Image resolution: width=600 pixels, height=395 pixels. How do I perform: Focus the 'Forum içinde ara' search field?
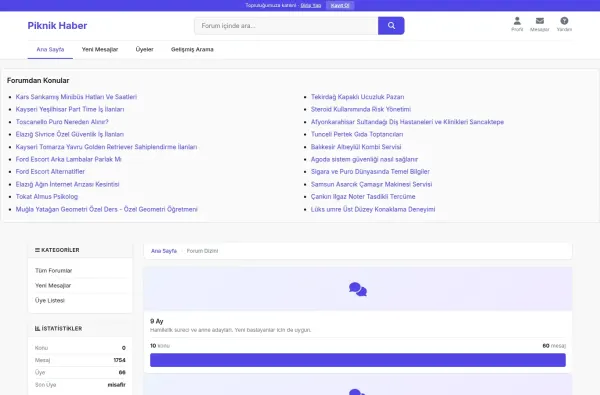286,26
